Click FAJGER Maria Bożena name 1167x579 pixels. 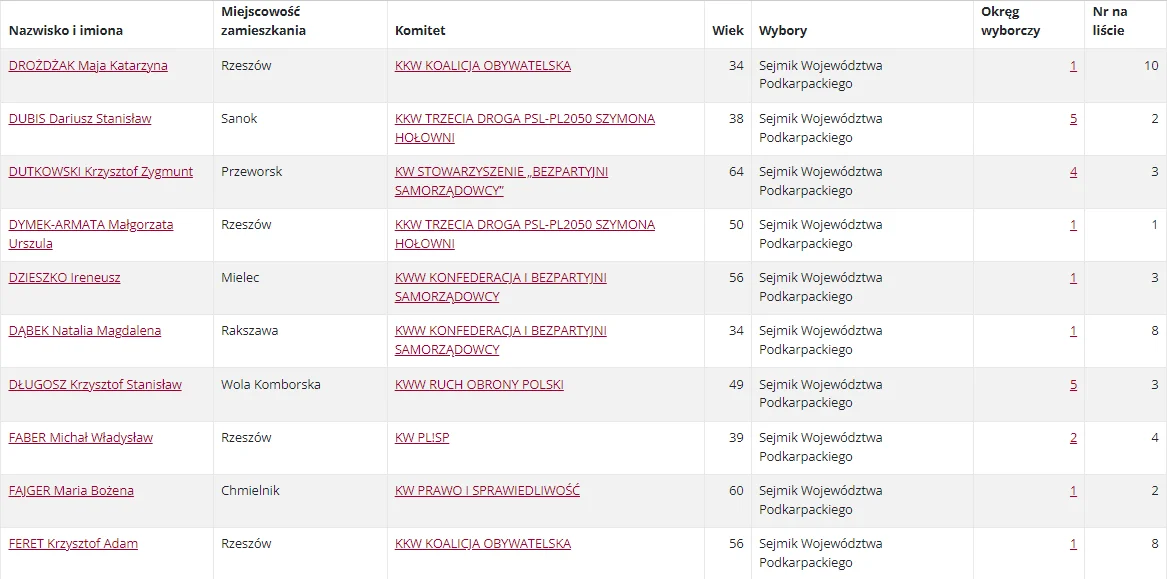[71, 491]
